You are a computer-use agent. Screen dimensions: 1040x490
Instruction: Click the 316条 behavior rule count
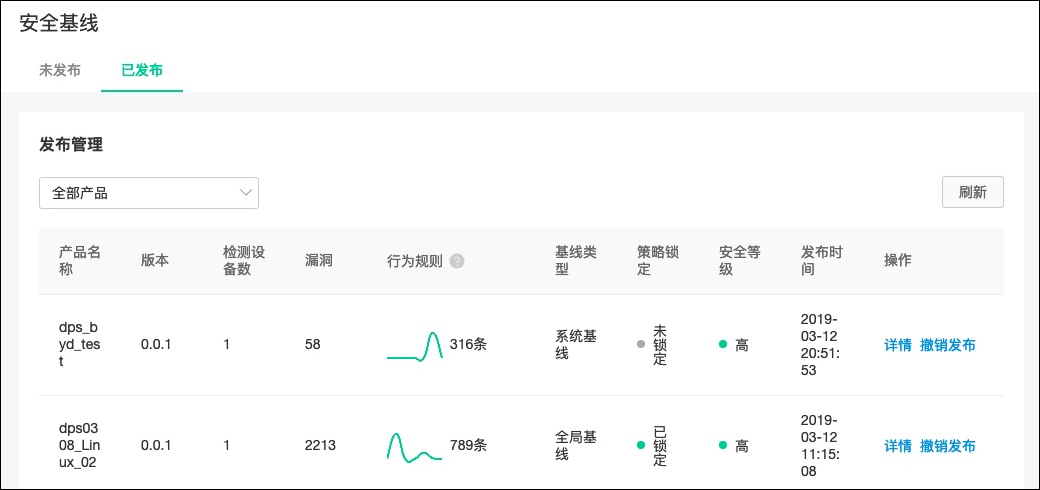click(468, 345)
